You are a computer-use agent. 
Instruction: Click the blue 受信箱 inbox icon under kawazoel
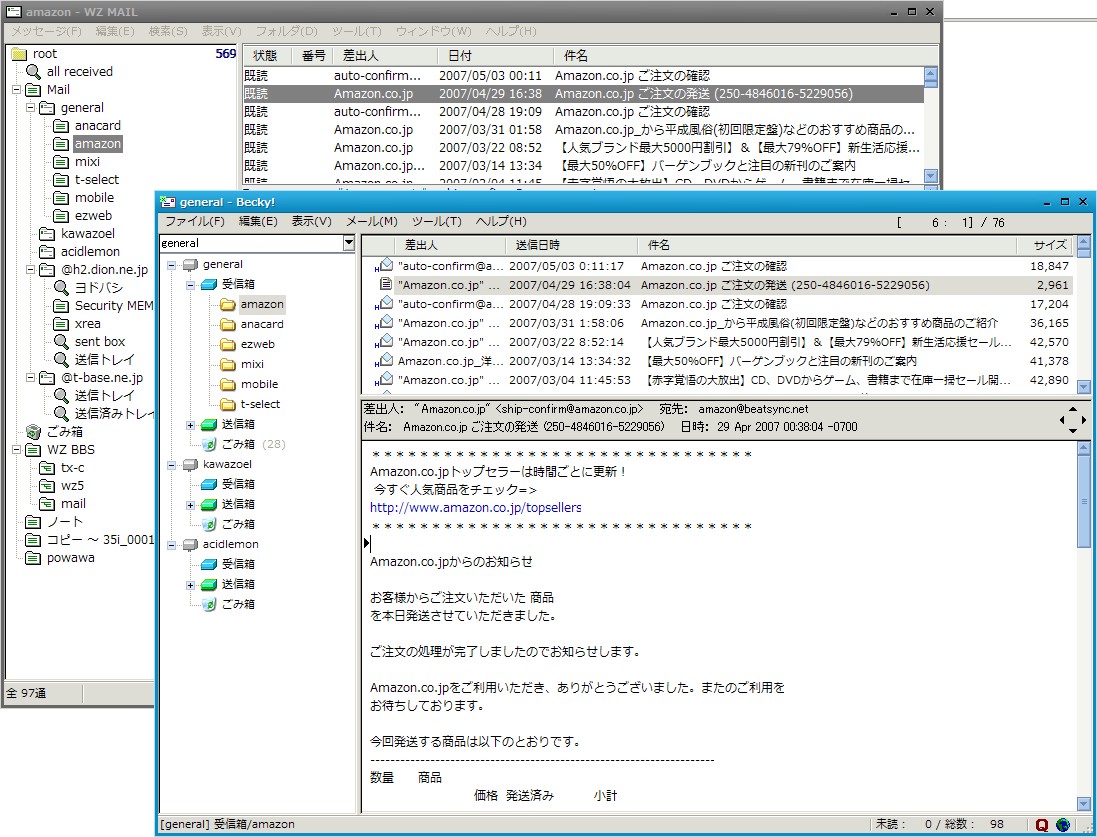click(208, 484)
